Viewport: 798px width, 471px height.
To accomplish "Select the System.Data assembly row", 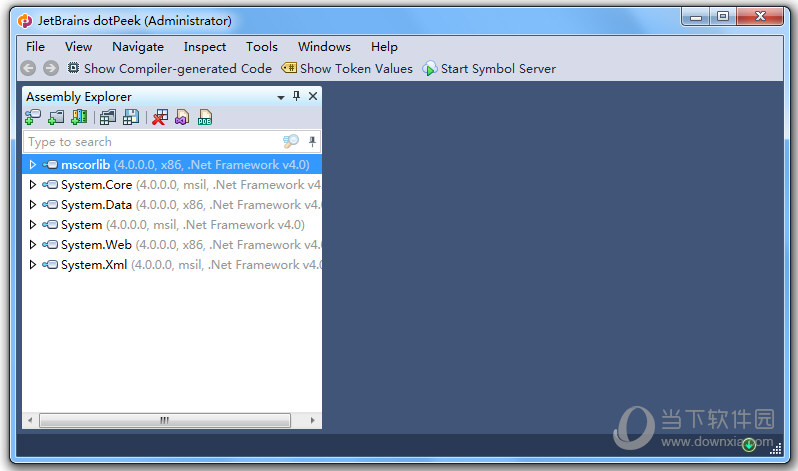I will 172,205.
